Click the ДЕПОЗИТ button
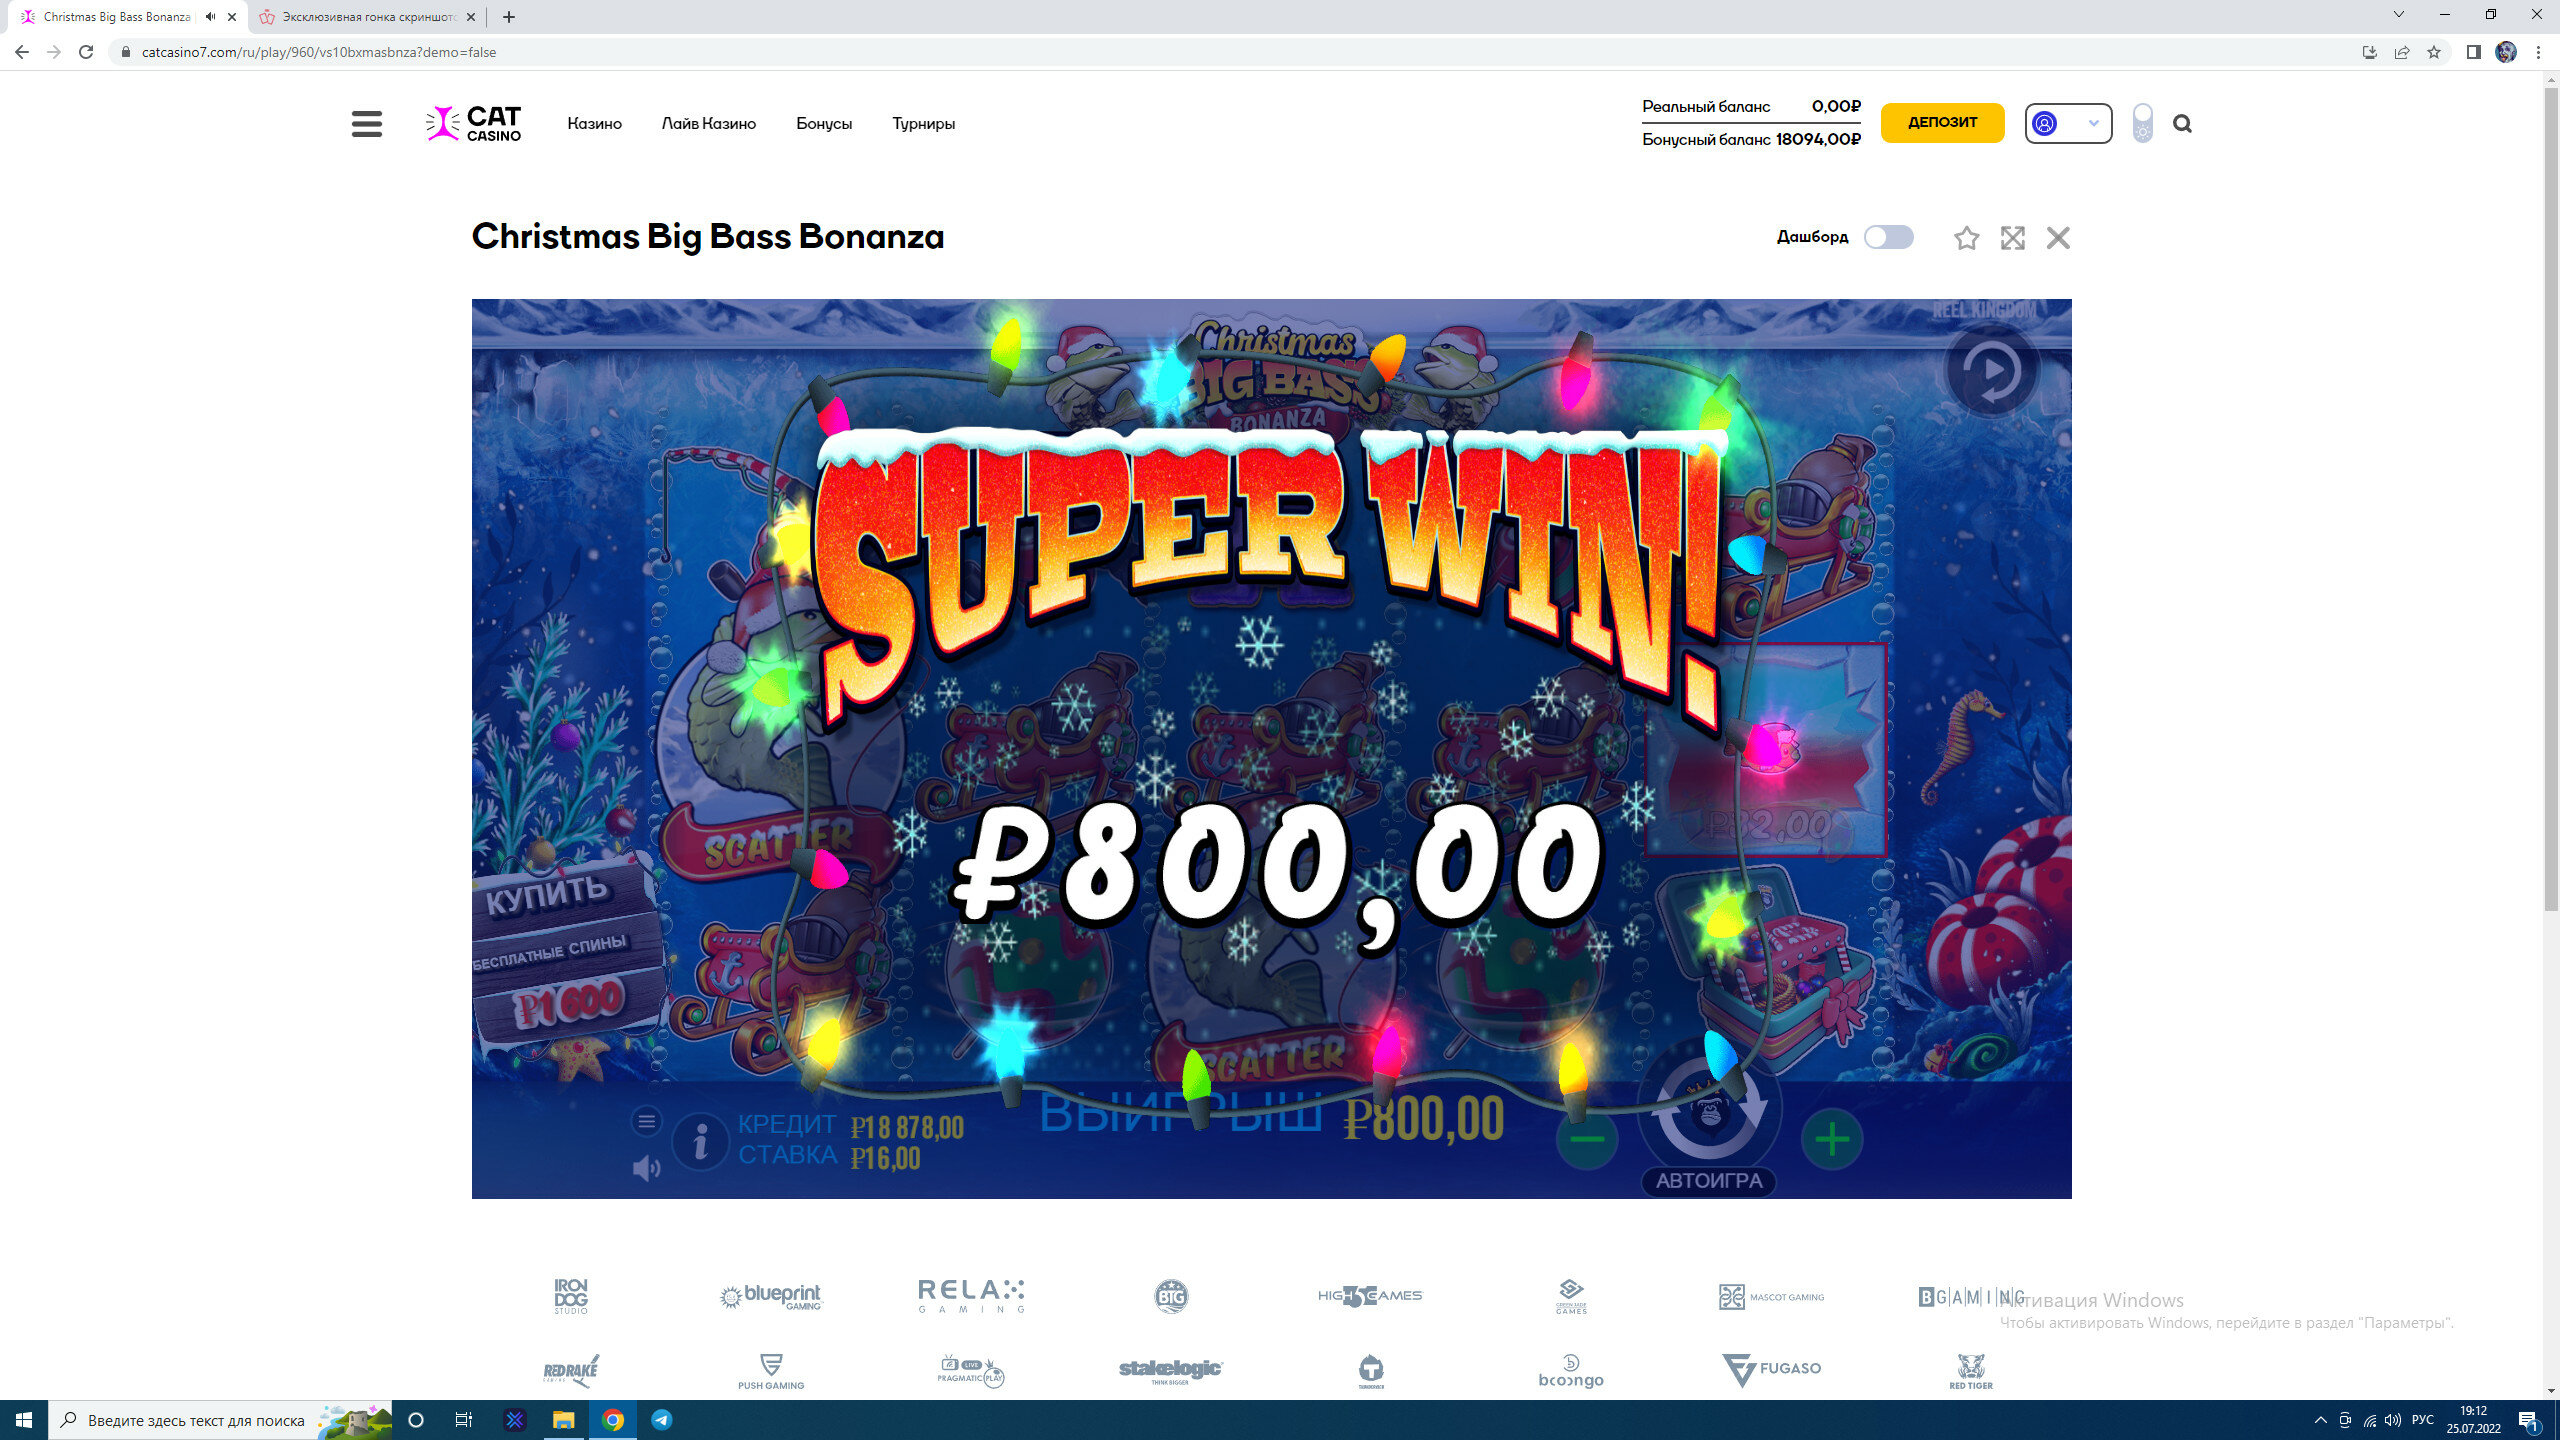This screenshot has width=2560, height=1440. 1942,122
